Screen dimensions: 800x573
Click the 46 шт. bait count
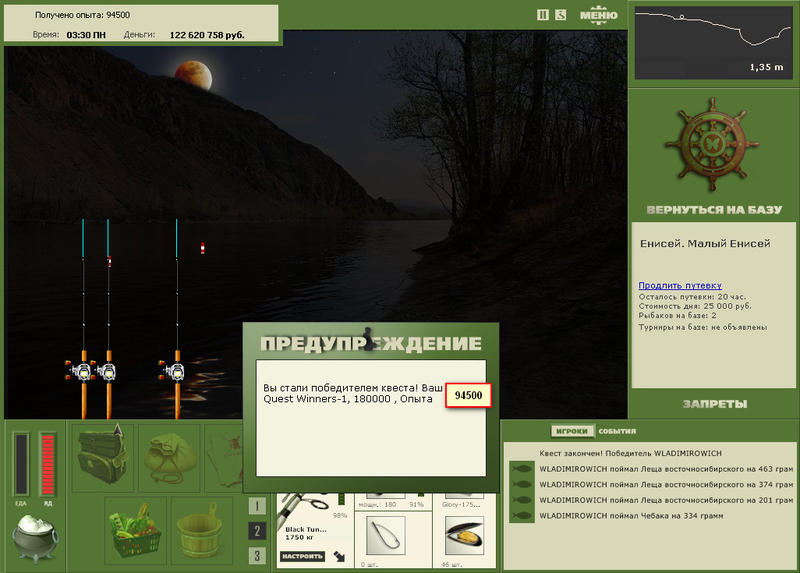click(x=451, y=564)
